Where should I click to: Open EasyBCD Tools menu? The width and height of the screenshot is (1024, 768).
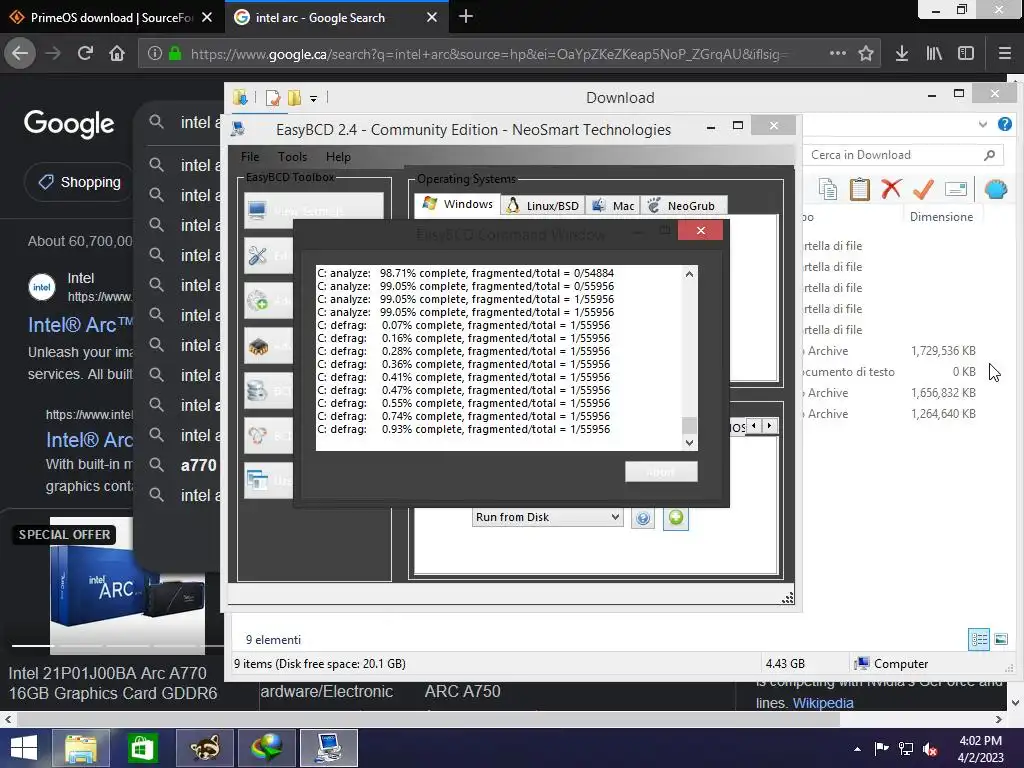pyautogui.click(x=292, y=157)
